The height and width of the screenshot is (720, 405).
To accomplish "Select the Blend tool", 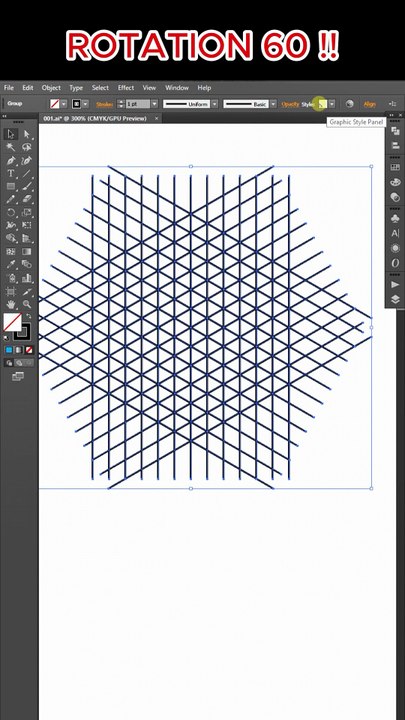I will tap(27, 264).
